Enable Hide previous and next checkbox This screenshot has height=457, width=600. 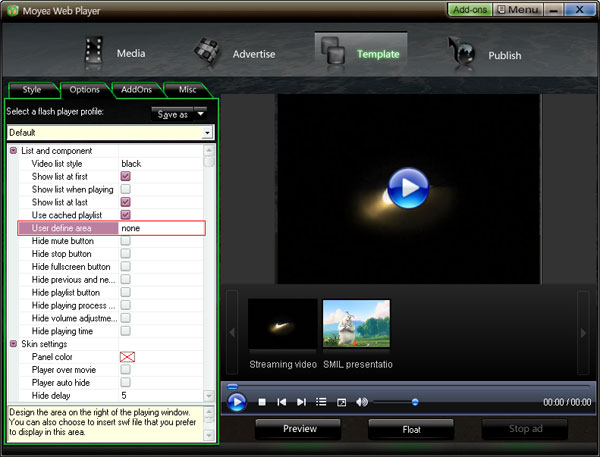point(126,279)
